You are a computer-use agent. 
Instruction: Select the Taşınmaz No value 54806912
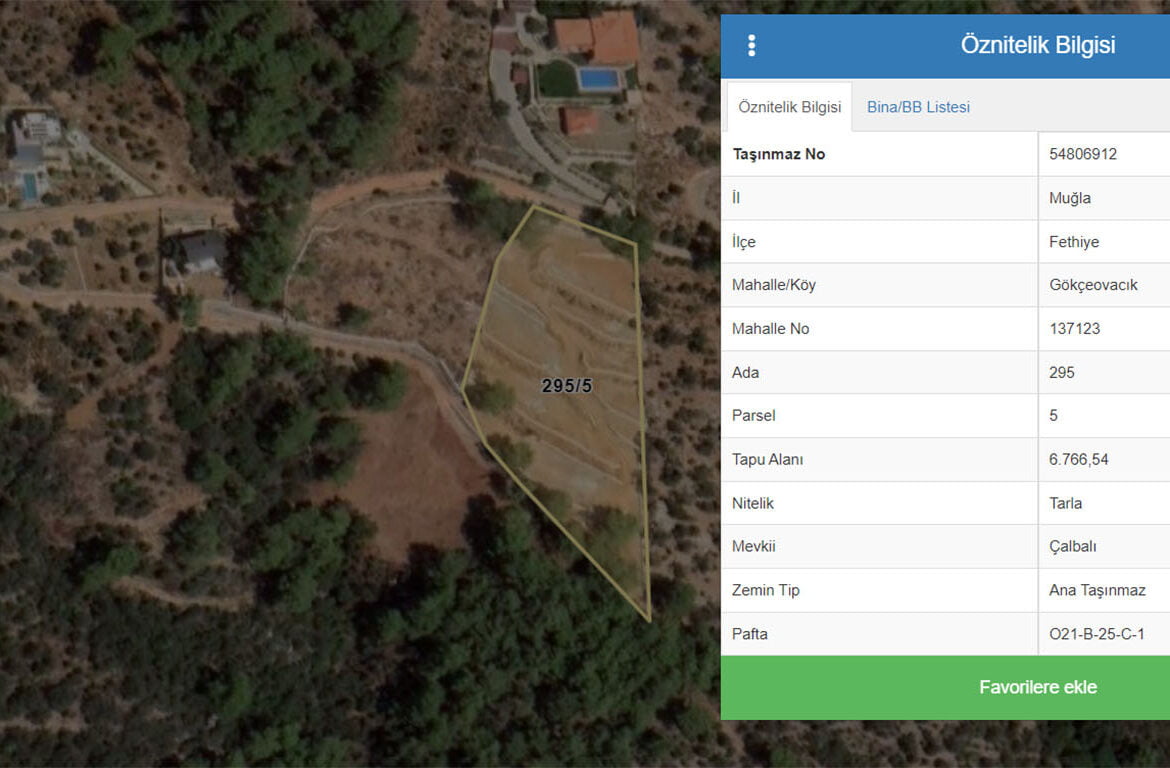pyautogui.click(x=1083, y=154)
